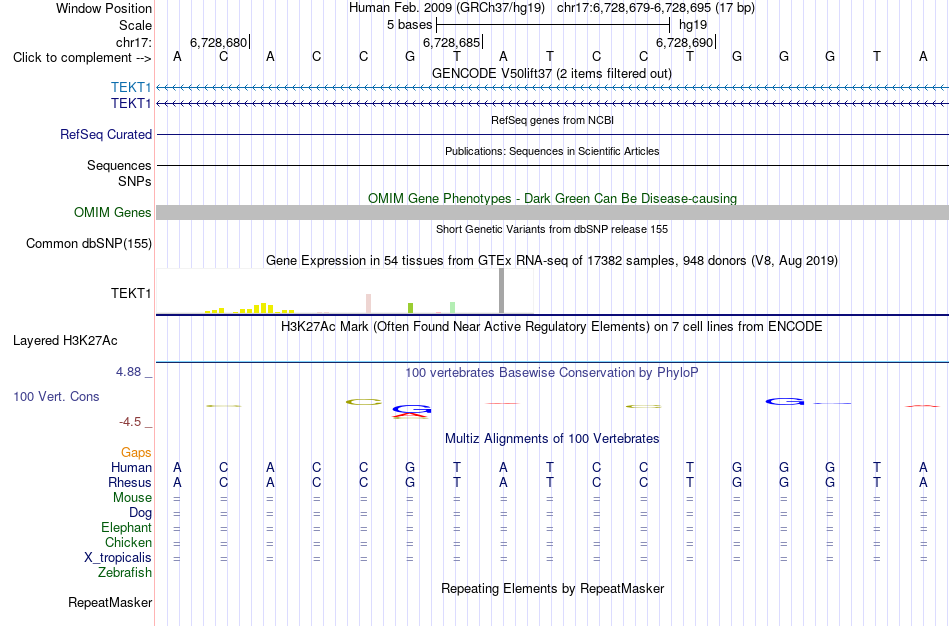This screenshot has width=950, height=626.
Task: Click the OMIM Gene Phenotypes track title
Action: point(552,198)
